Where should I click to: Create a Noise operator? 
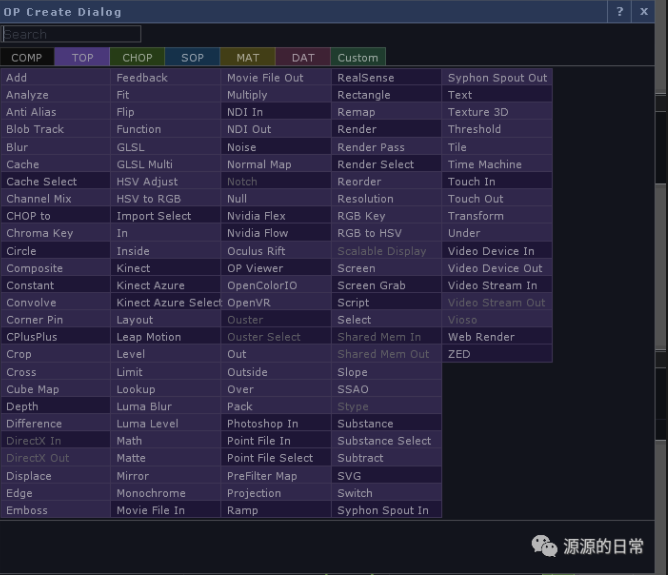pos(276,147)
